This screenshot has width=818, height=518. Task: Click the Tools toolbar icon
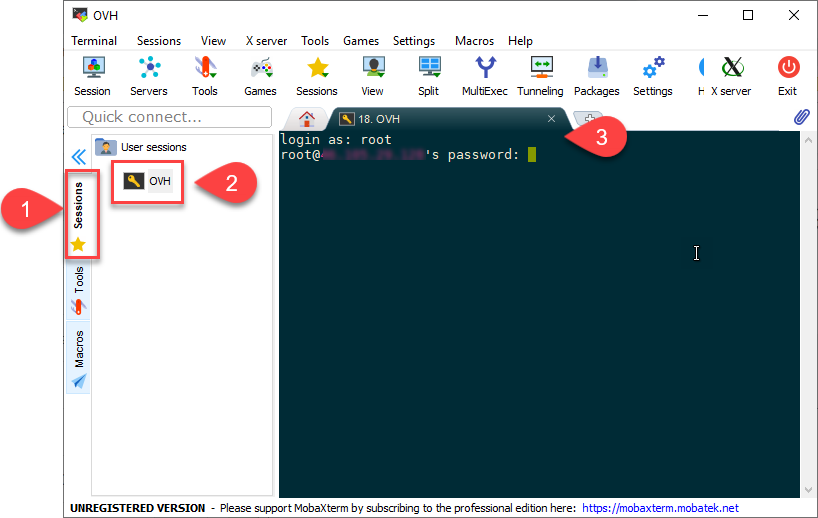point(204,76)
